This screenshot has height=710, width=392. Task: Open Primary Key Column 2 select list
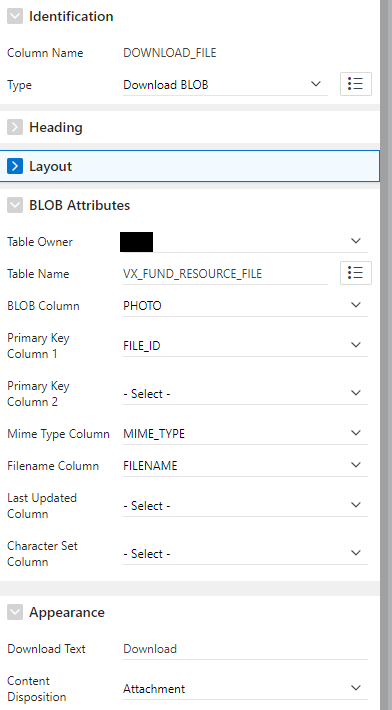tap(245, 393)
